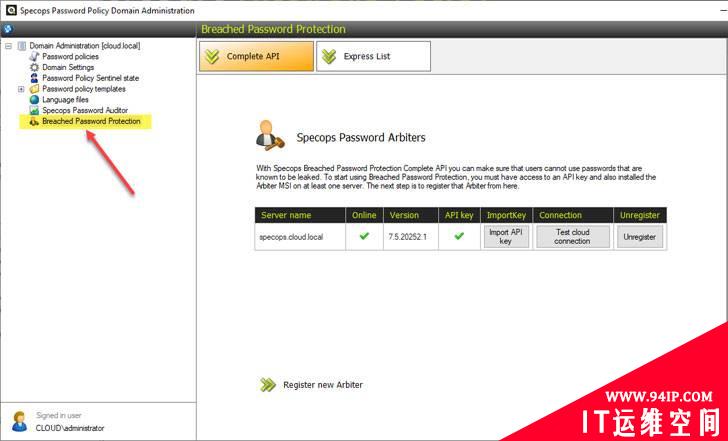The width and height of the screenshot is (728, 441).
Task: Click the API key green checkmark
Action: [x=459, y=236]
